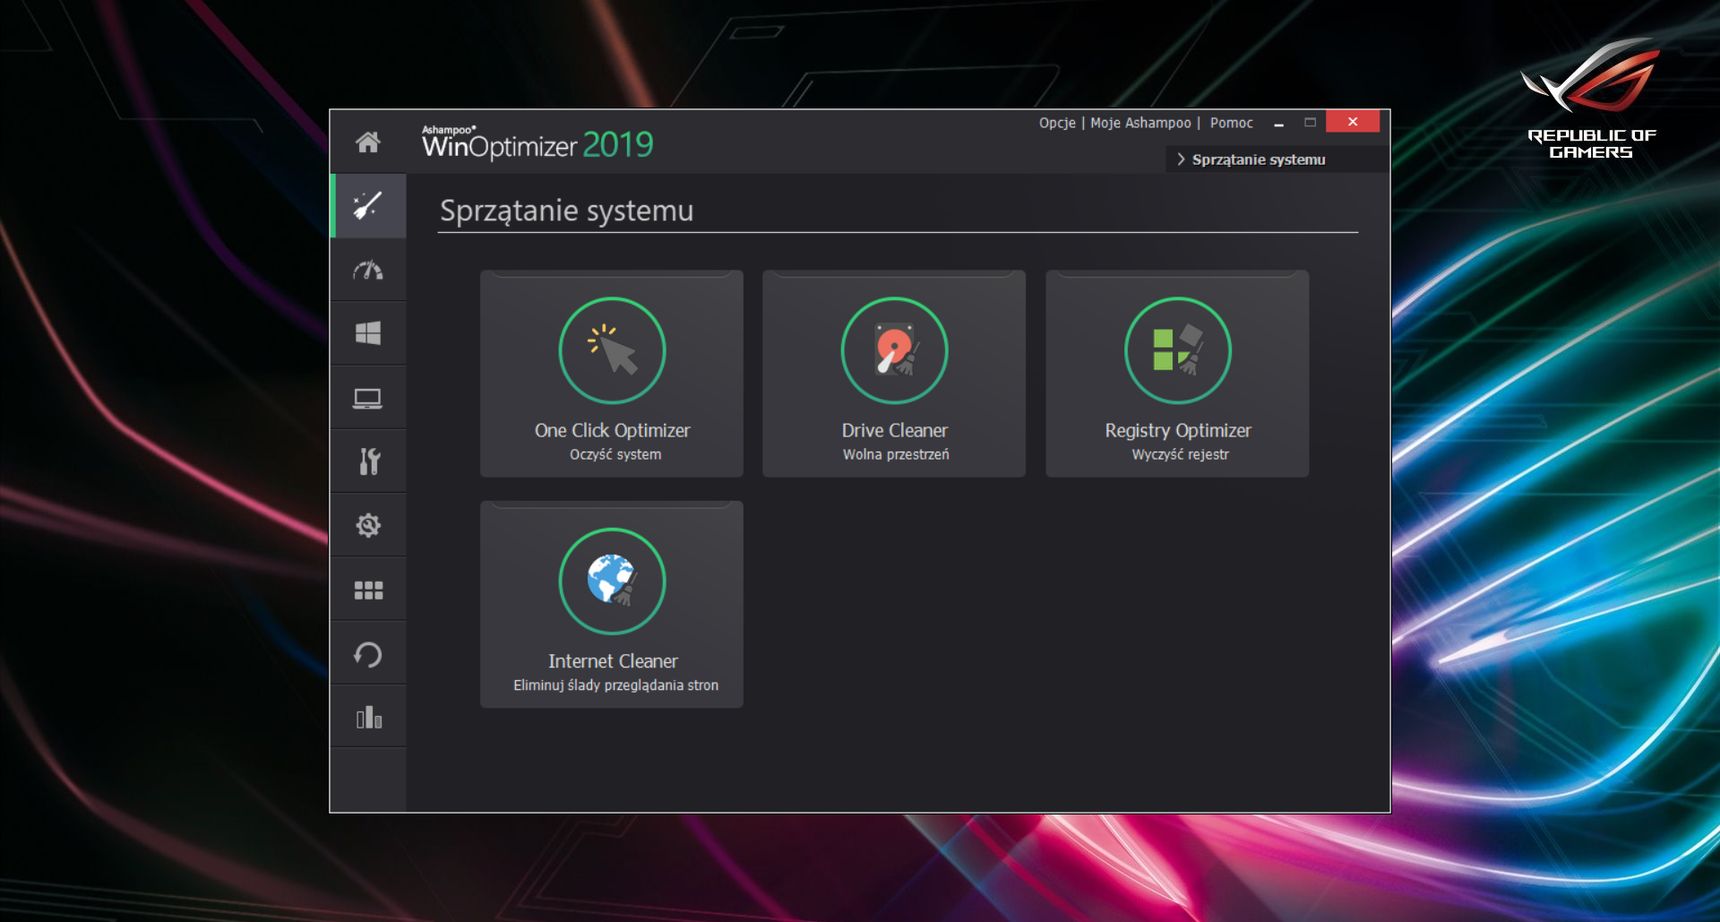The width and height of the screenshot is (1720, 922).
Task: Click the Wolna przestrzeń subtitle
Action: click(896, 454)
